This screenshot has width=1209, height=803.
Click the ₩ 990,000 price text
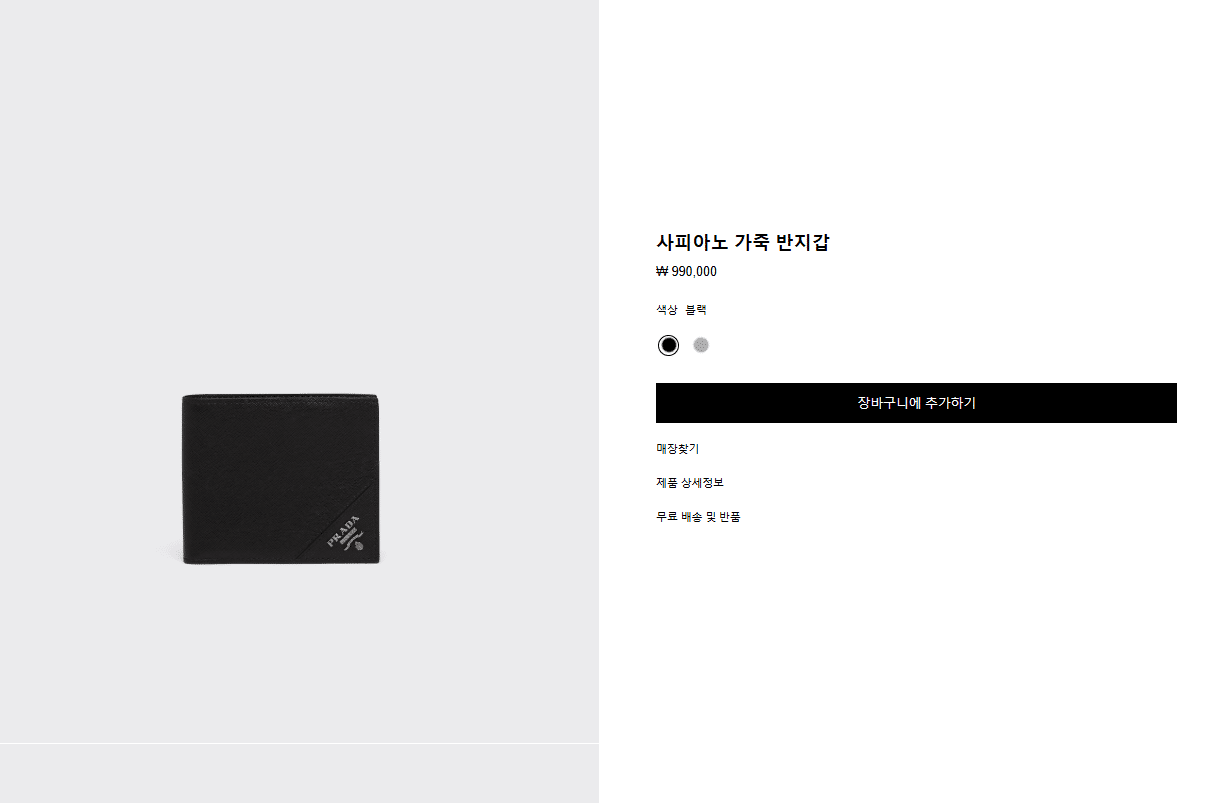pyautogui.click(x=686, y=271)
